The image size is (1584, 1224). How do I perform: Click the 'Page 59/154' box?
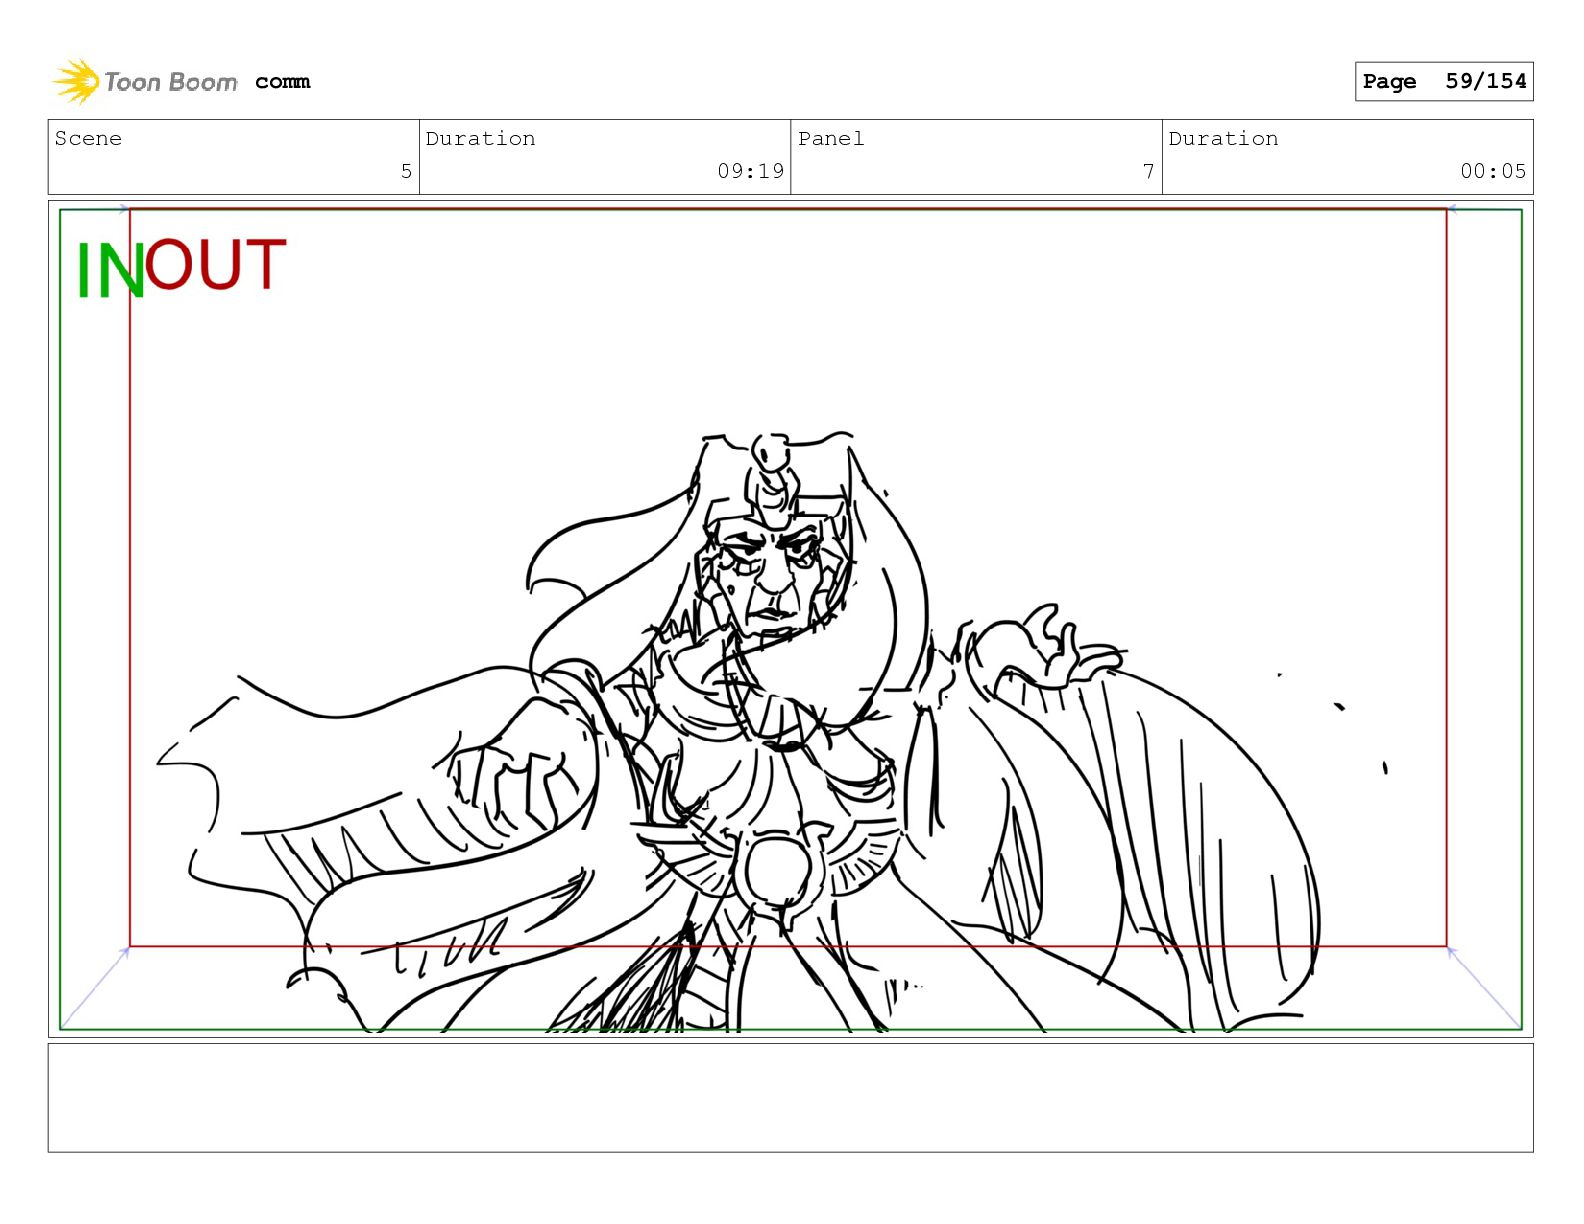1443,81
